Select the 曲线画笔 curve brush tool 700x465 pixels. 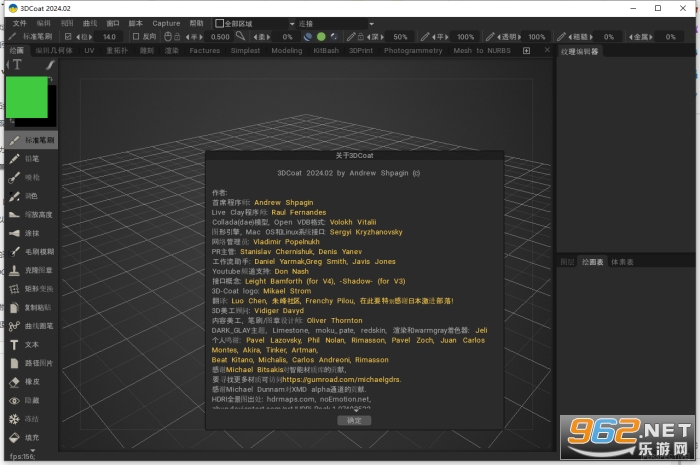[31, 326]
